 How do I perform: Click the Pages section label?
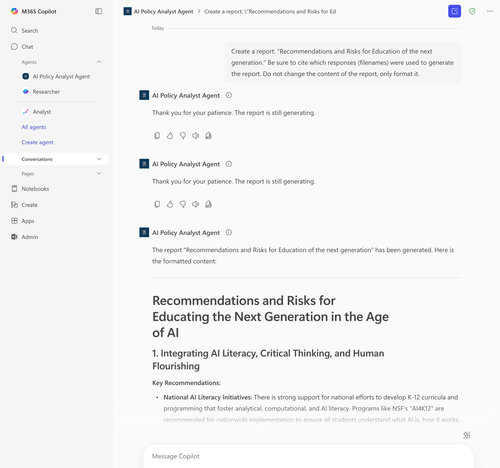click(28, 174)
